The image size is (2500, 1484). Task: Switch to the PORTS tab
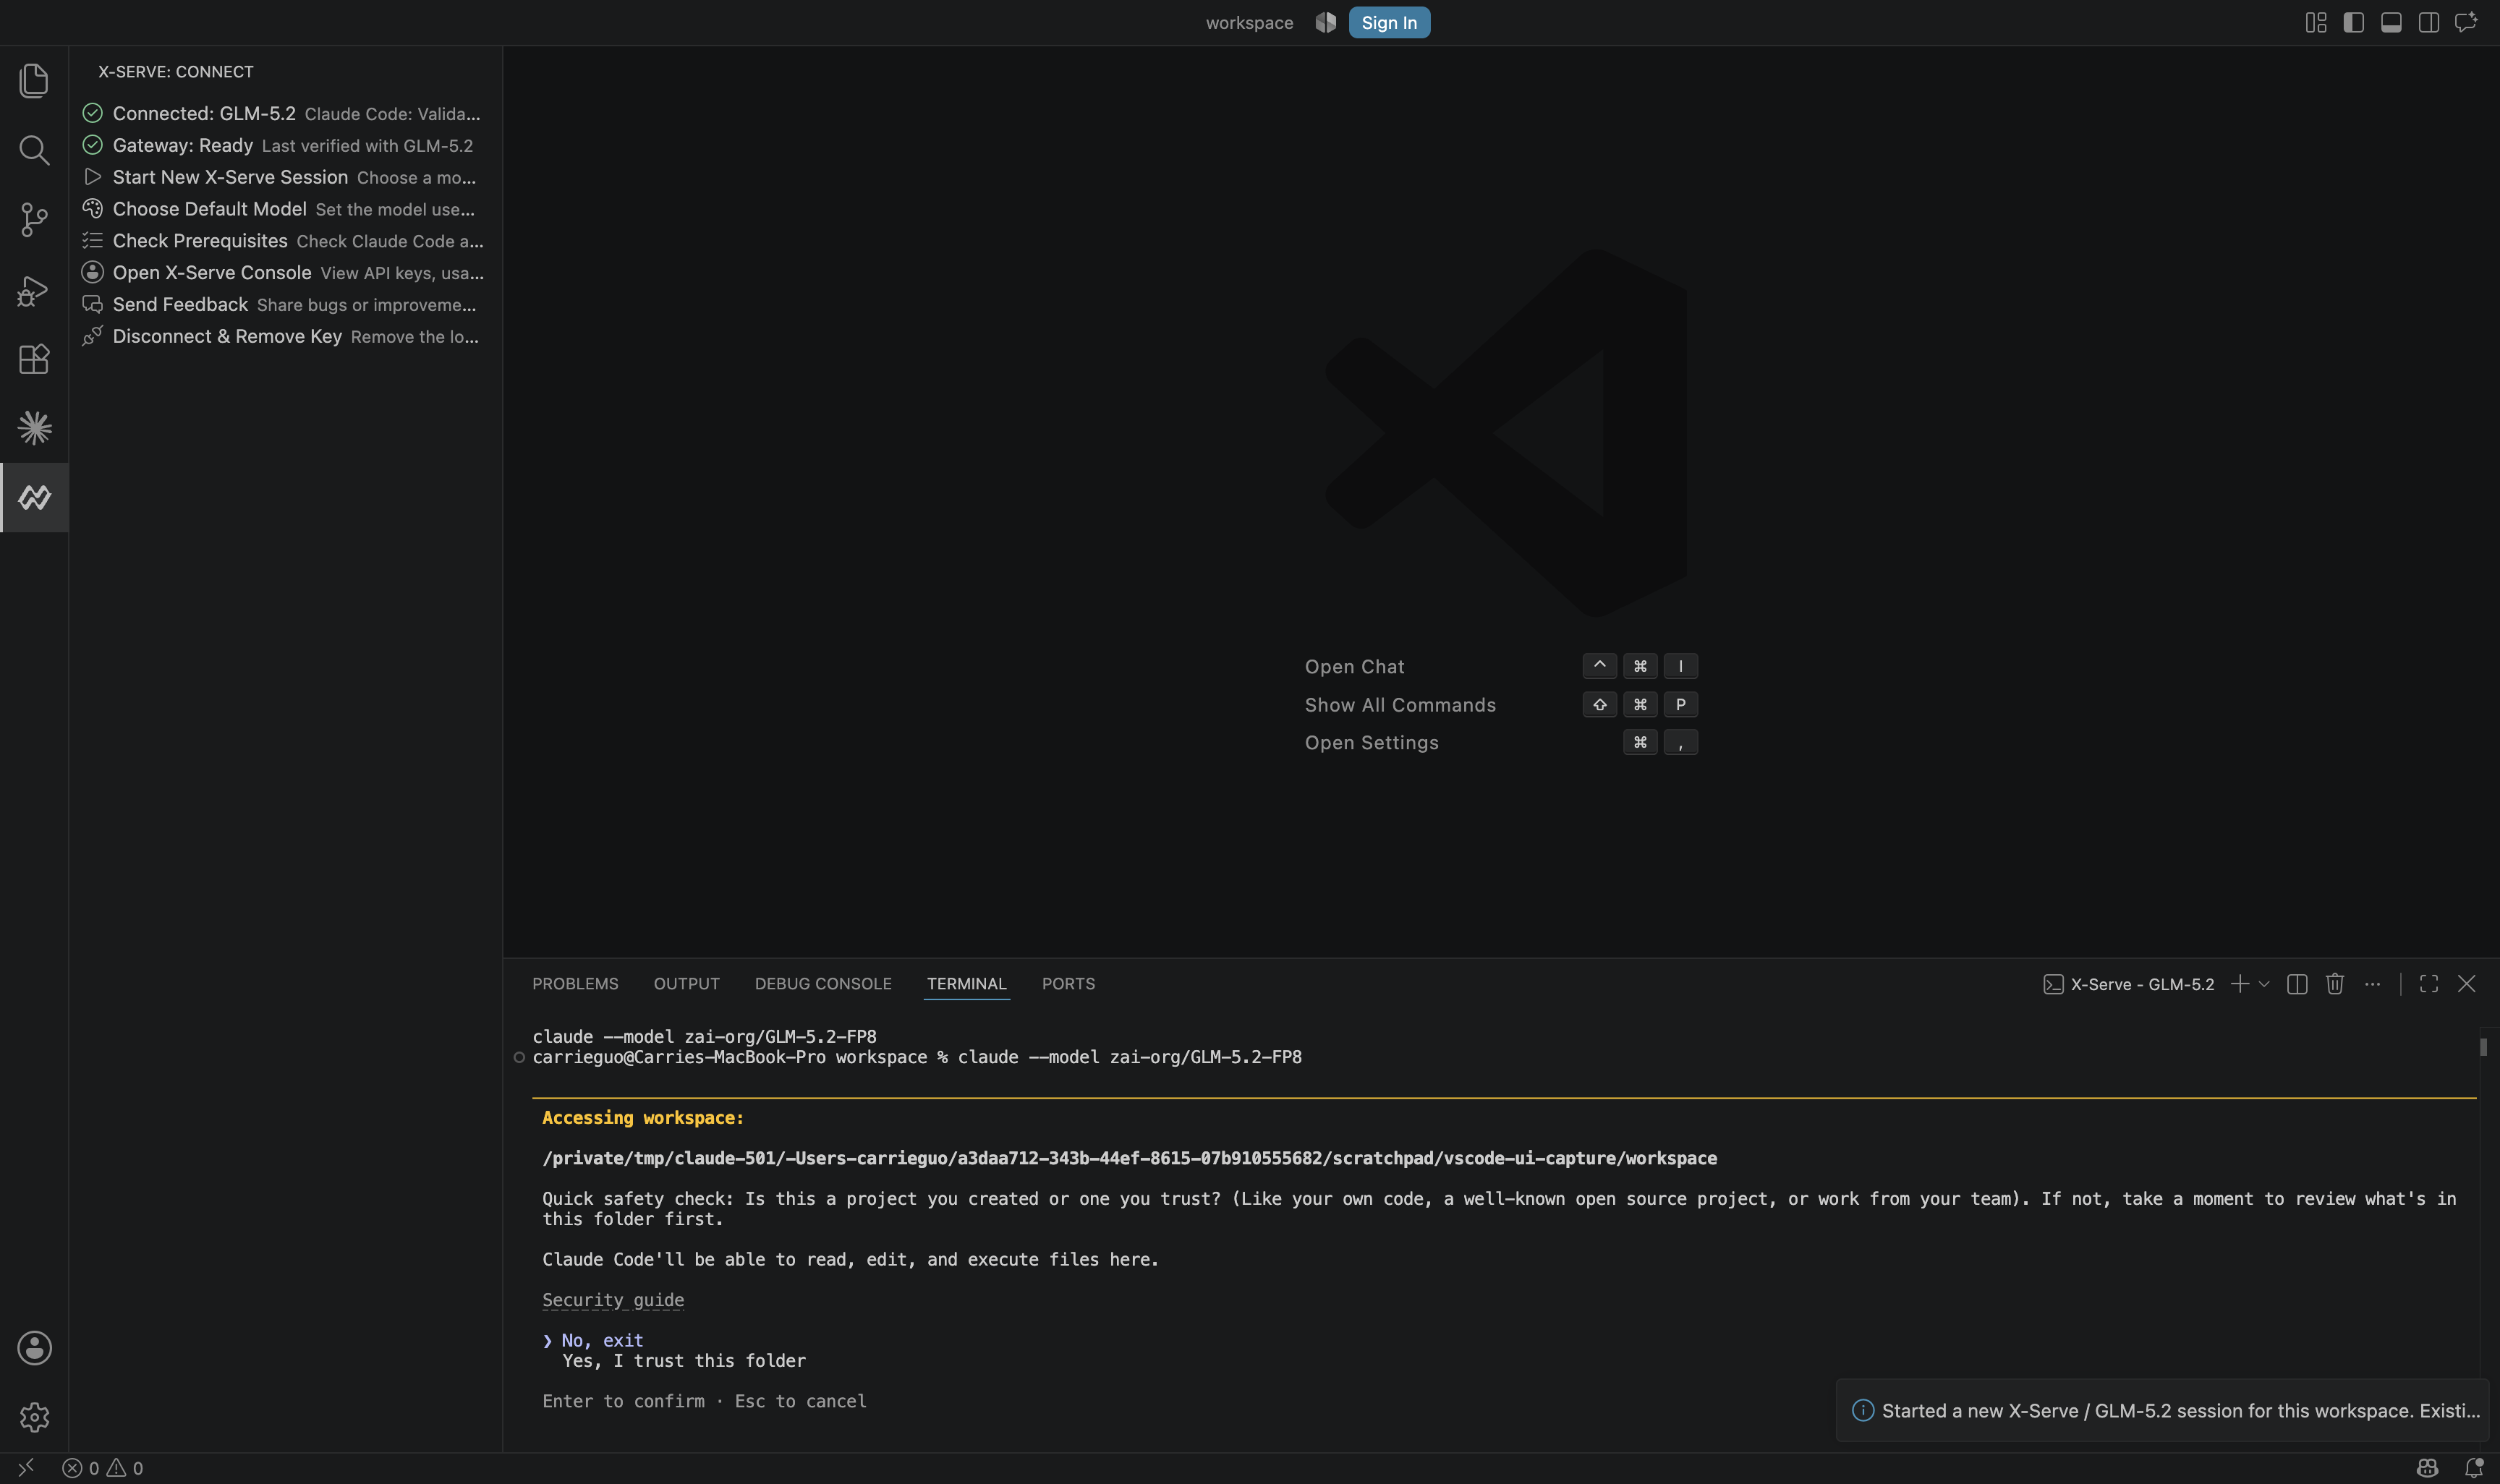1068,984
